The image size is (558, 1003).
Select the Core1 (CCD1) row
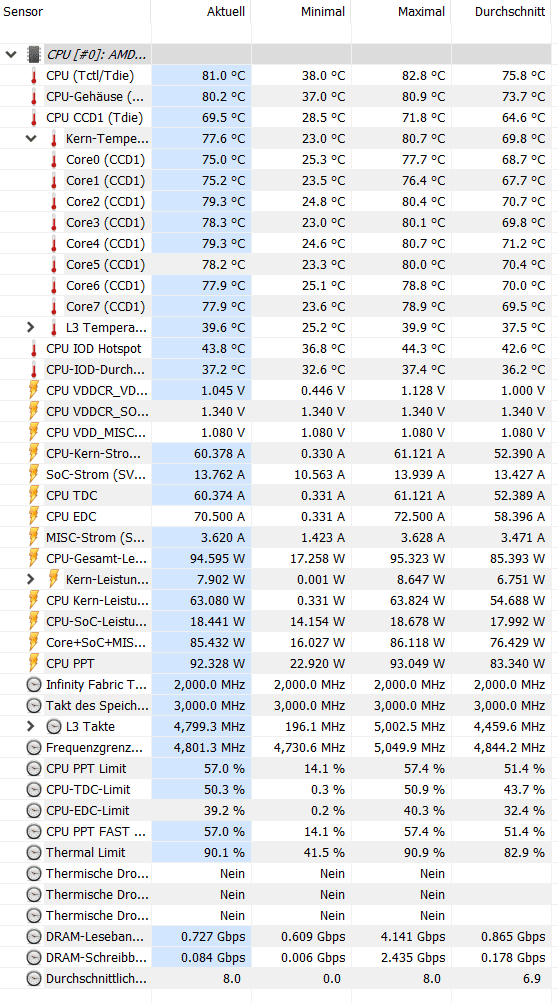pyautogui.click(x=275, y=180)
